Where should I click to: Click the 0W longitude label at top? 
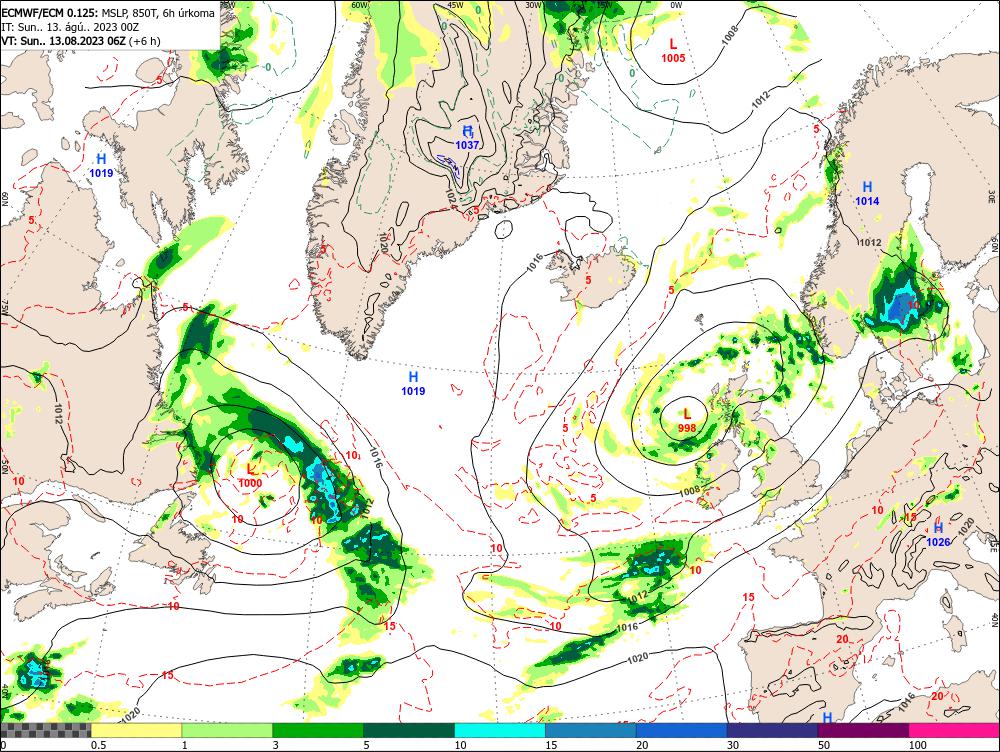tap(676, 5)
